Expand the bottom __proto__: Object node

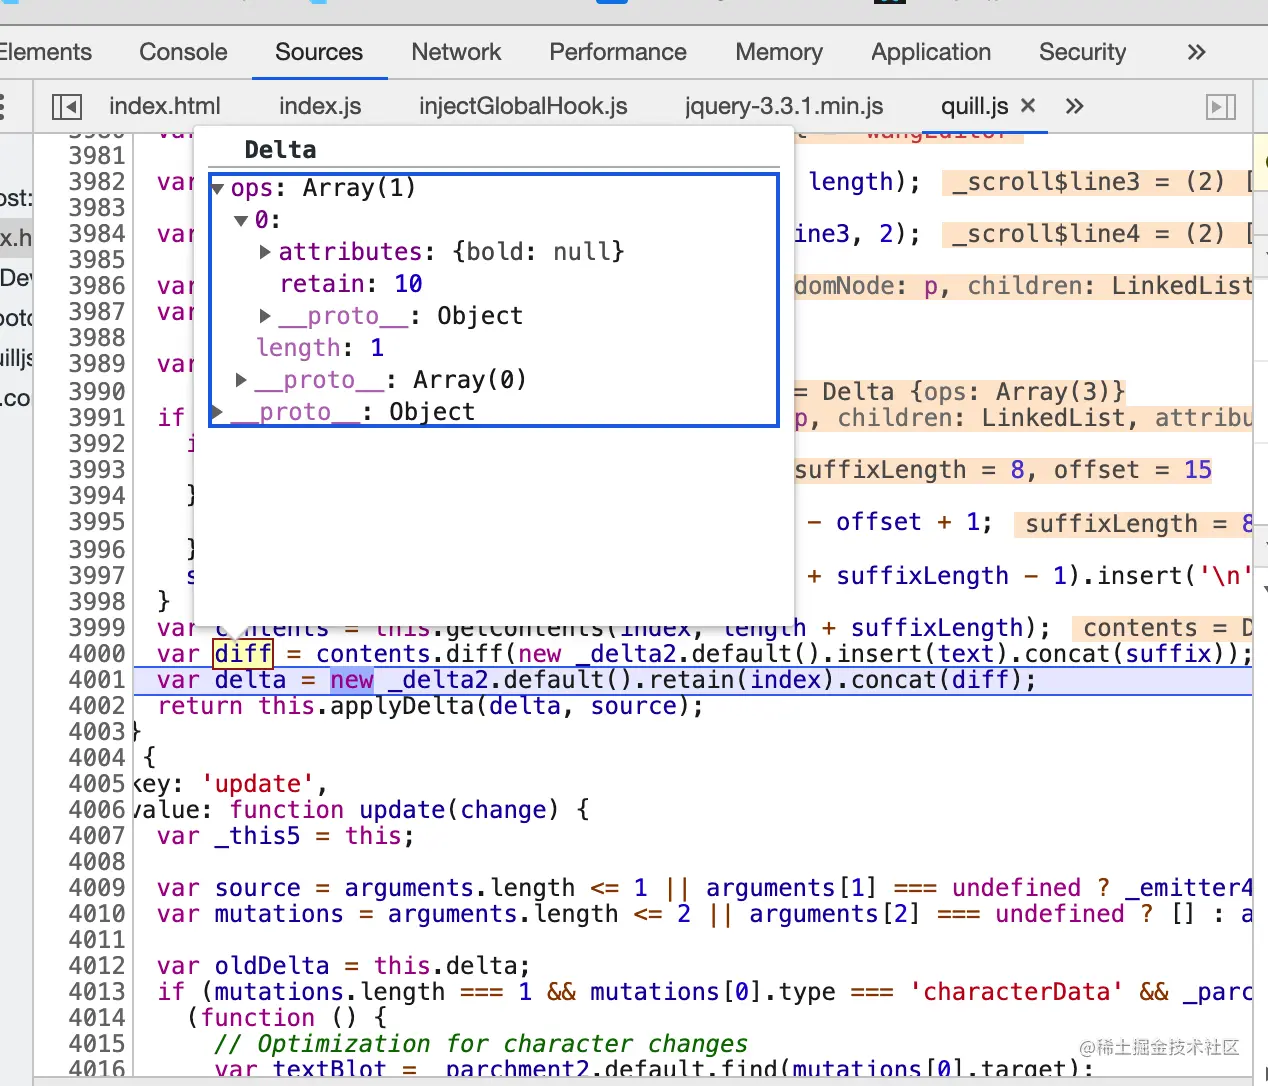[x=217, y=412]
